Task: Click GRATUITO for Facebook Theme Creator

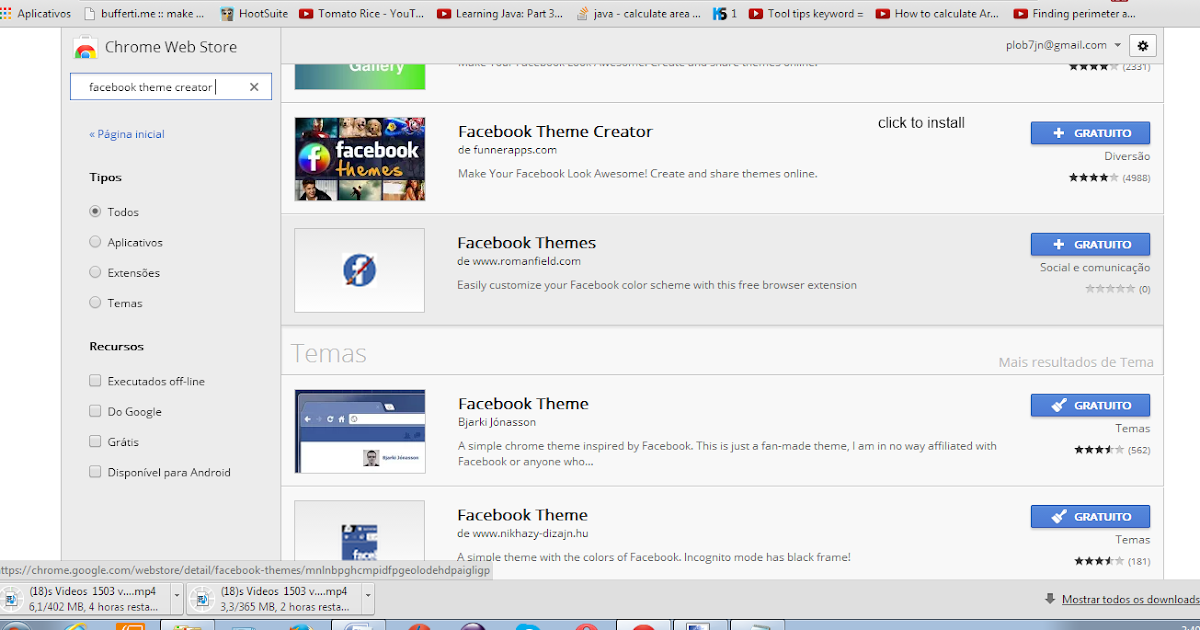Action: click(x=1090, y=132)
